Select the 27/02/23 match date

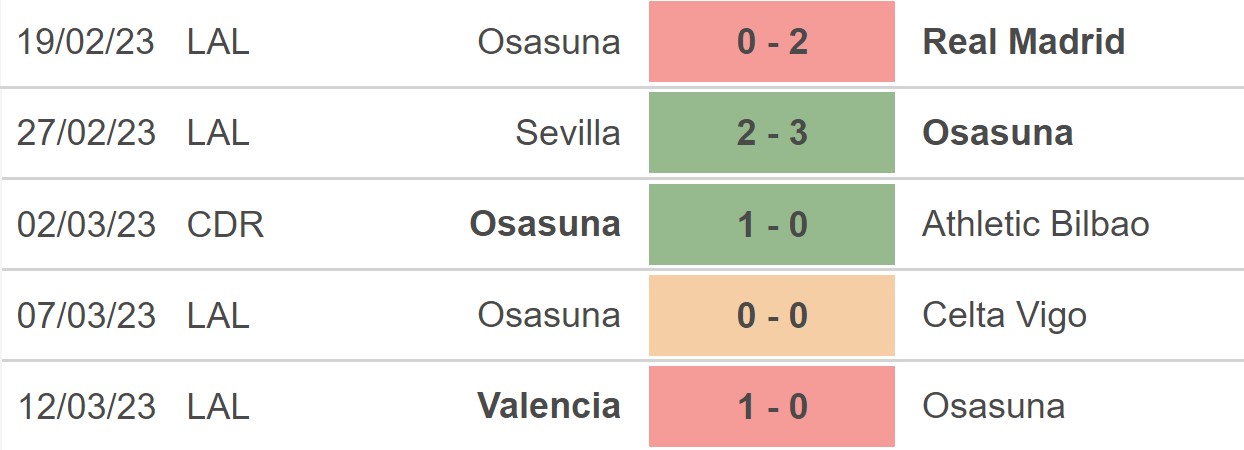point(87,133)
